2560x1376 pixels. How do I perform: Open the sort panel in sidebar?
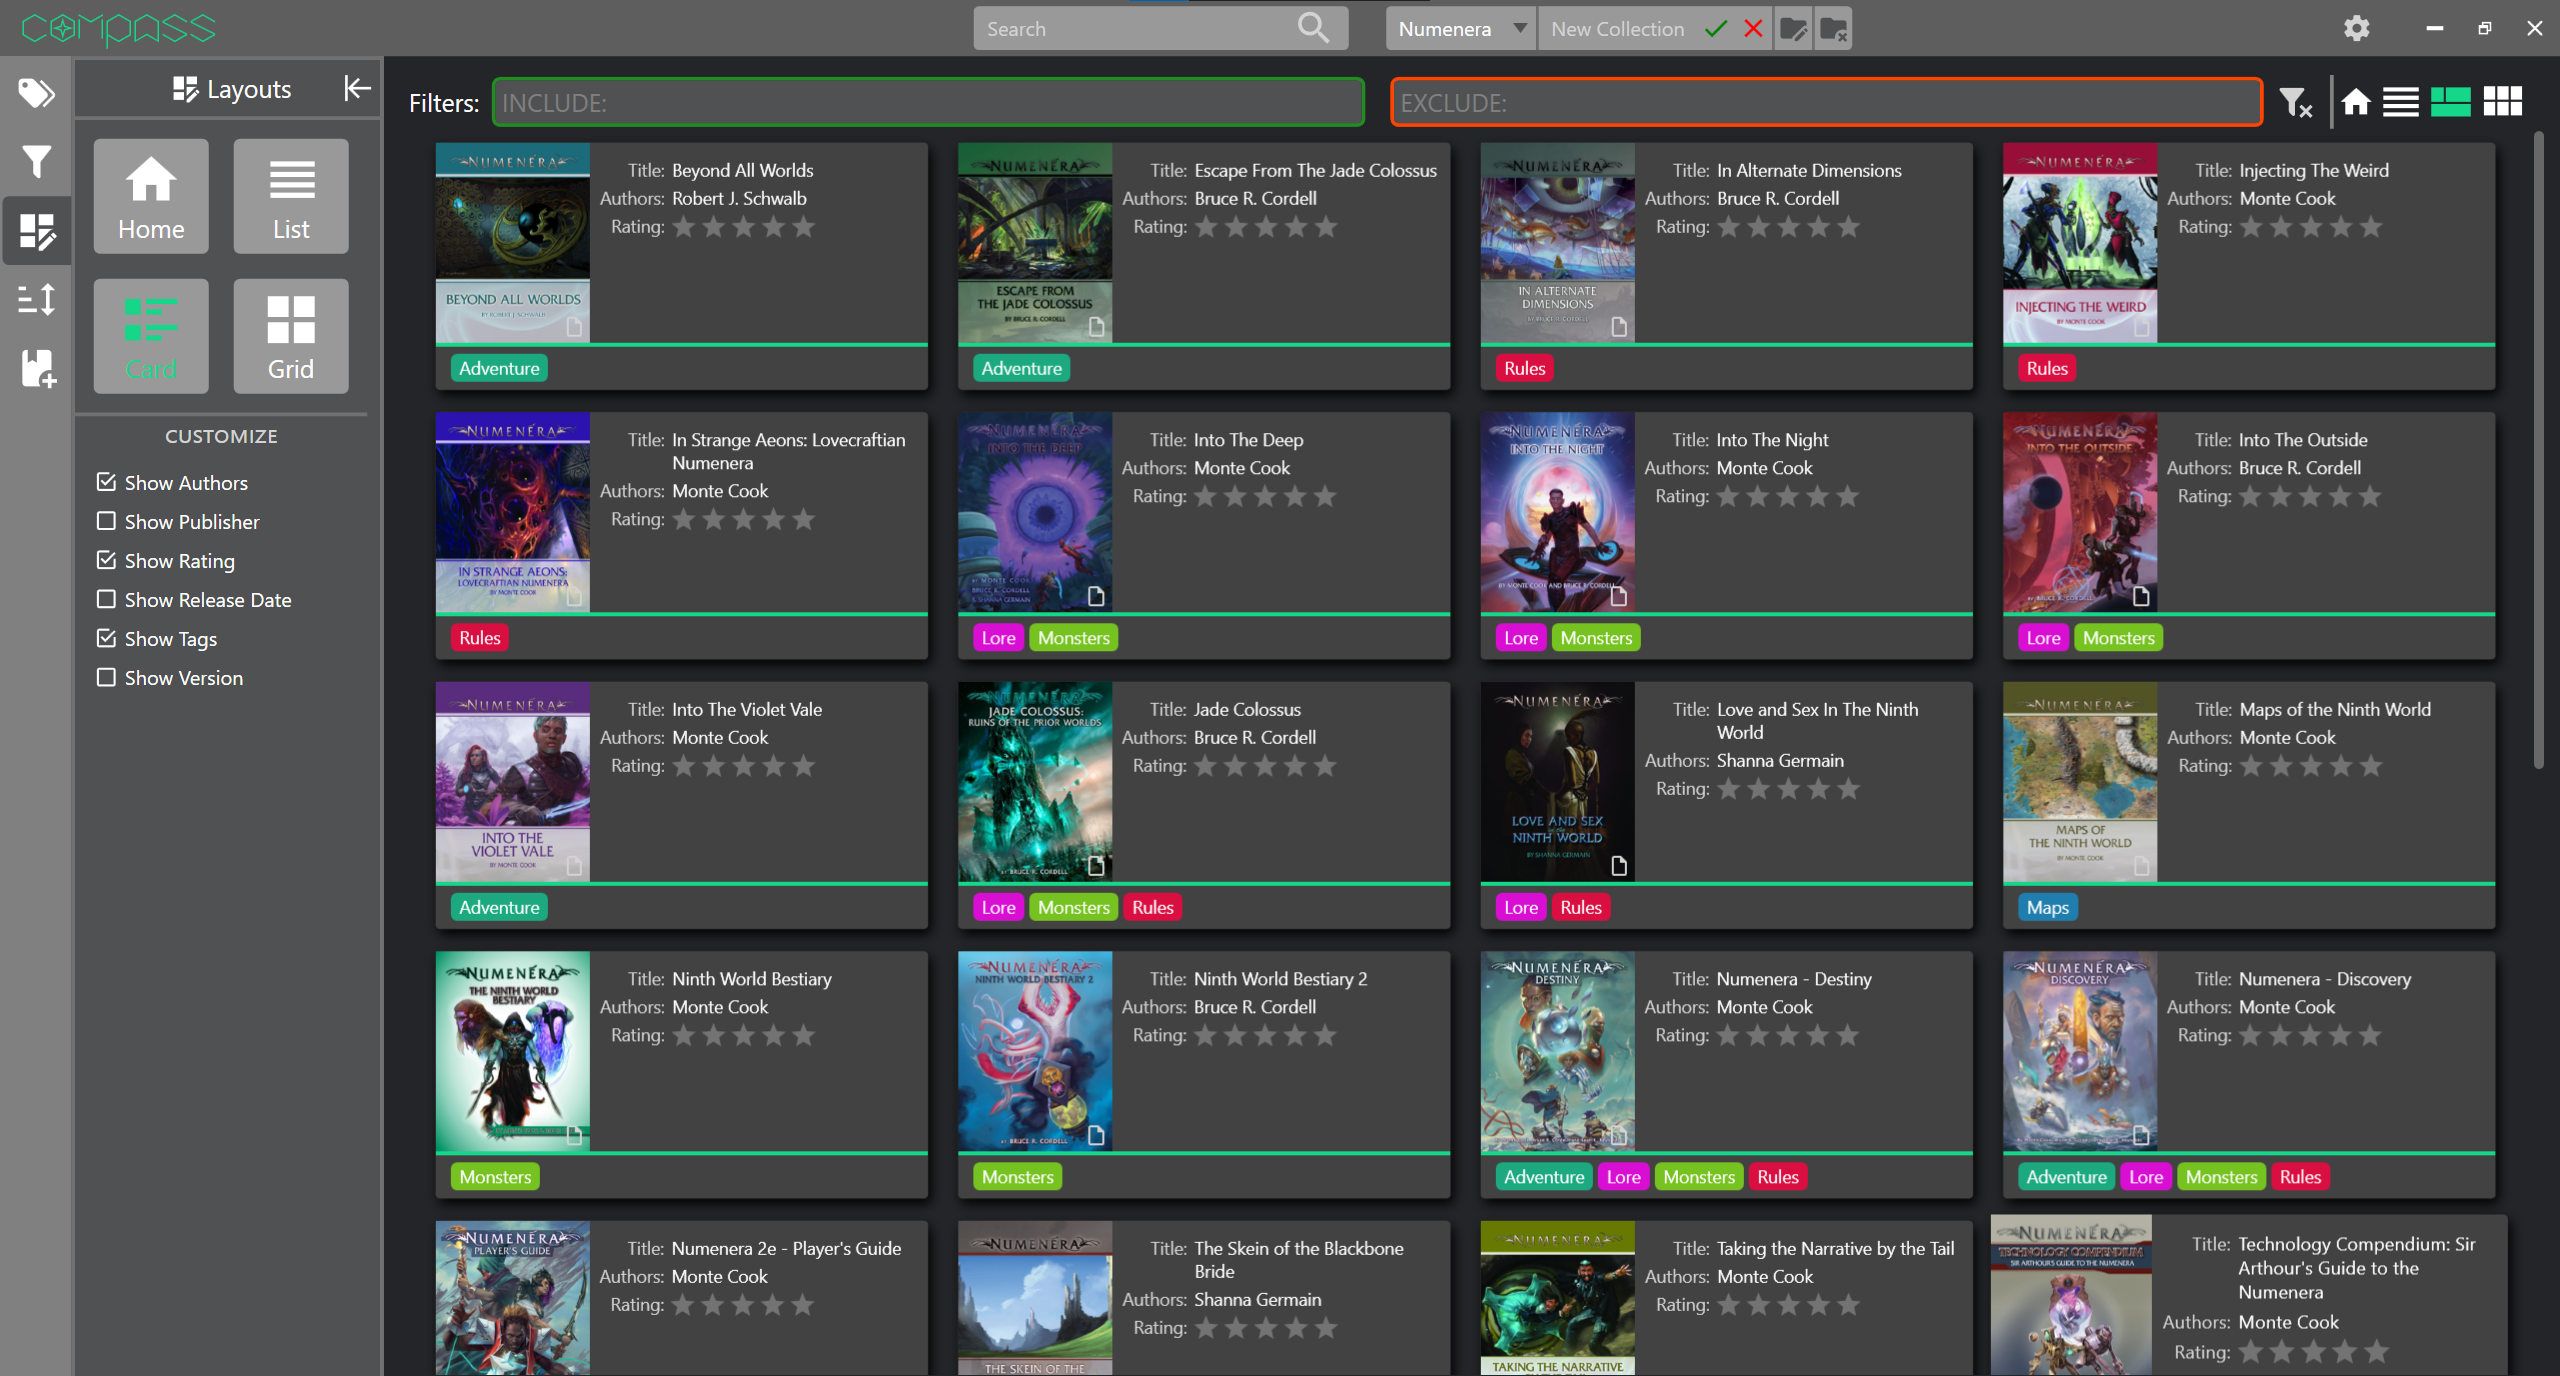(x=36, y=299)
